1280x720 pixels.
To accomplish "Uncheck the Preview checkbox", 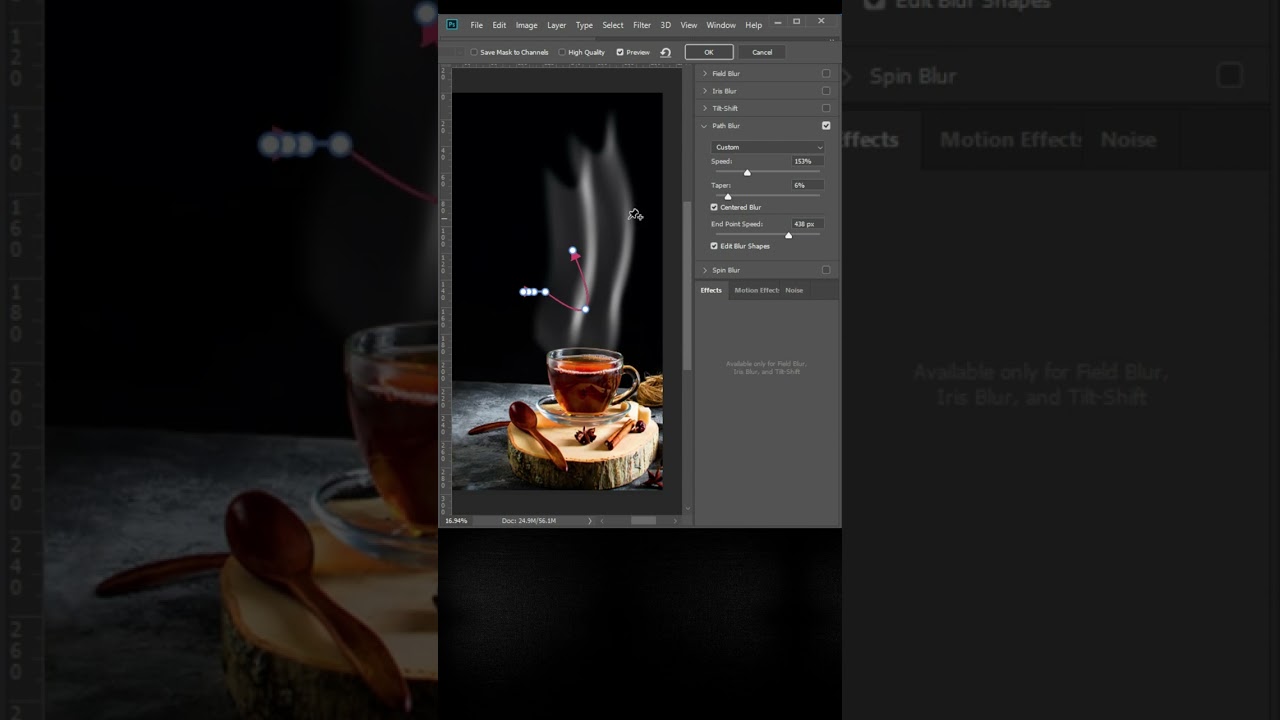I will pos(620,52).
